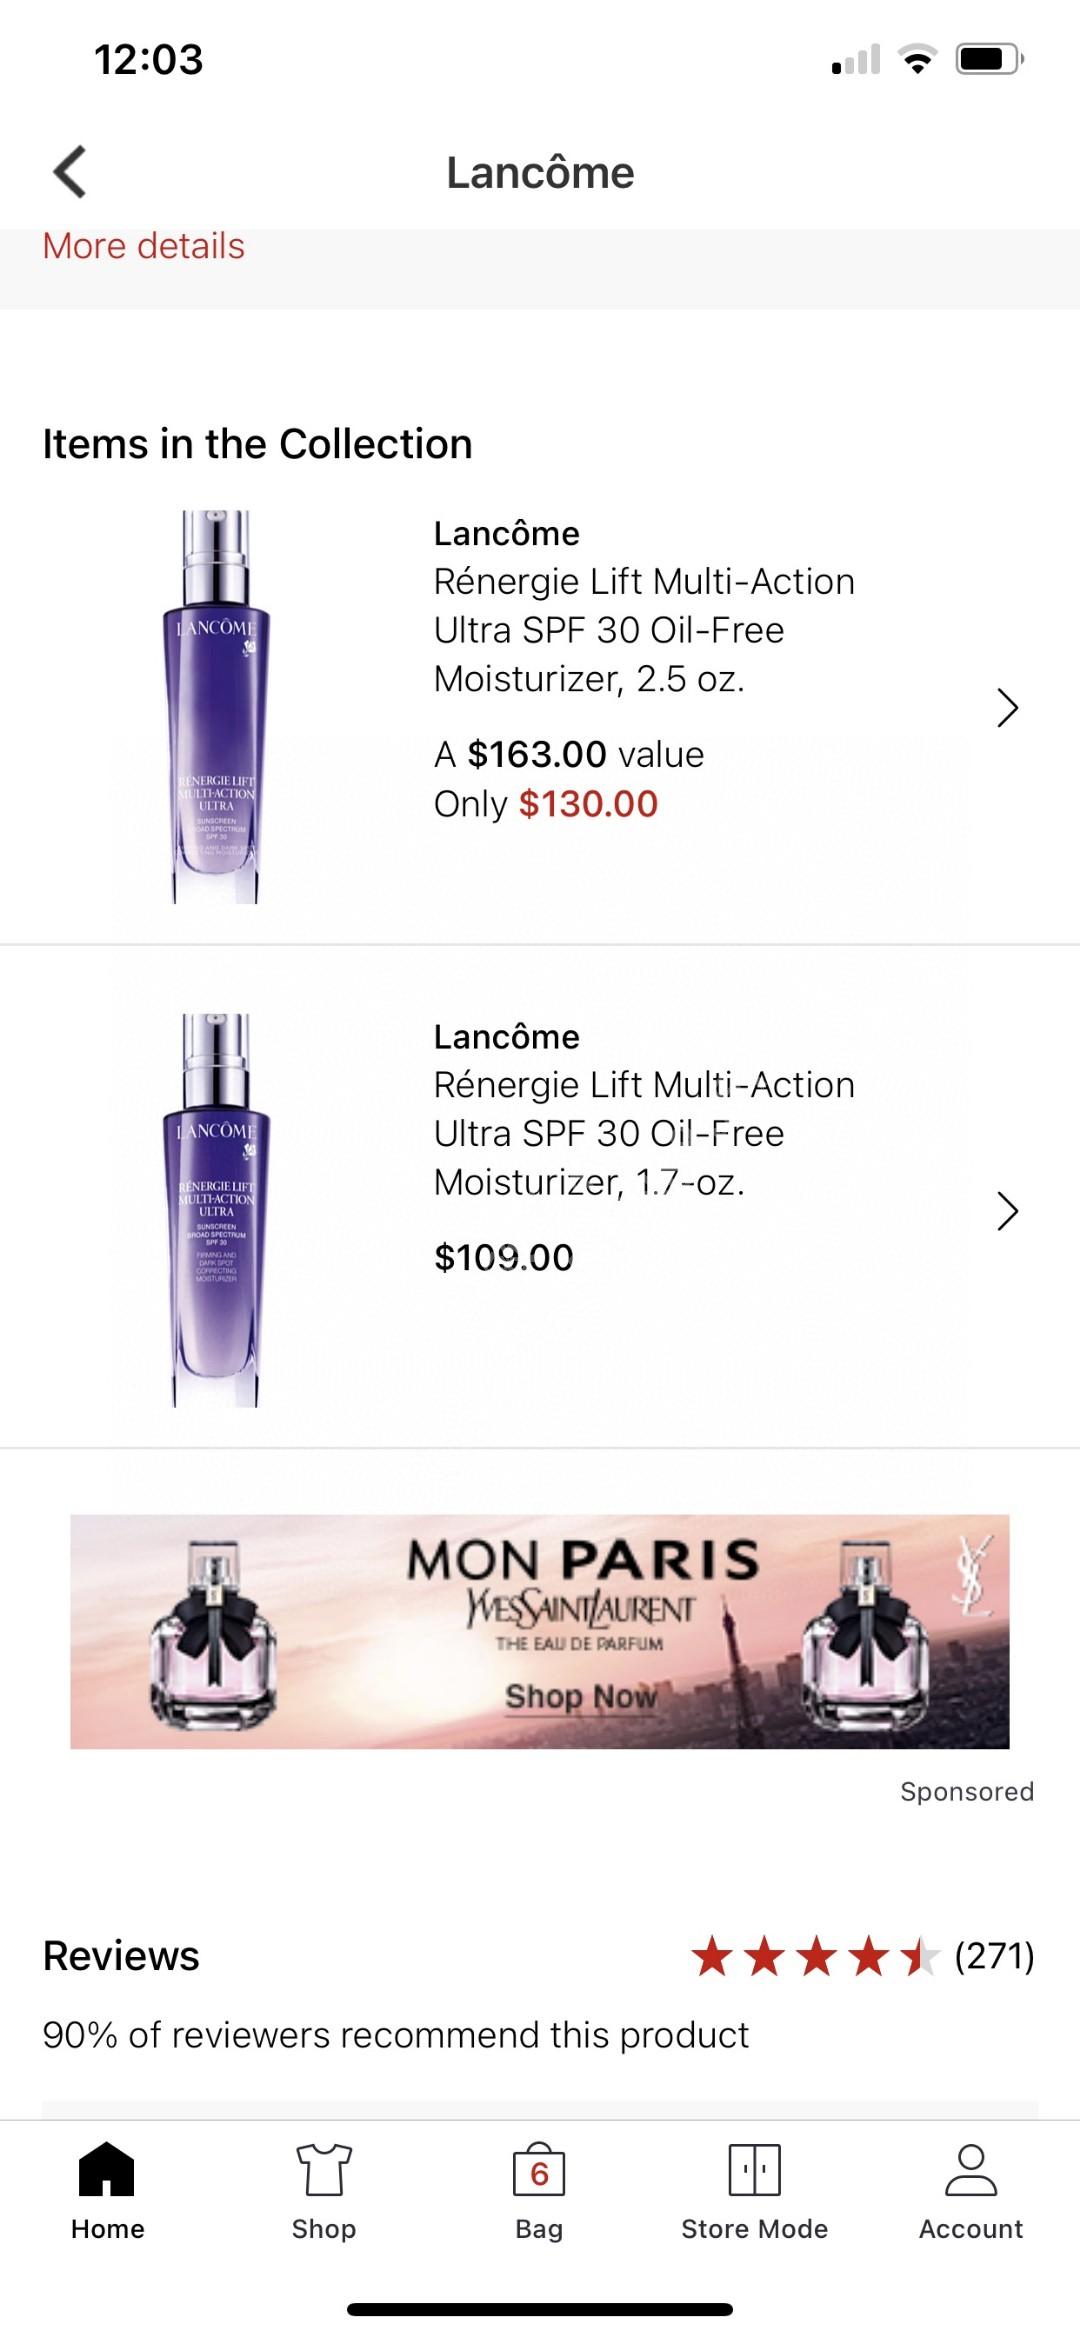
Task: Tap the Wi-Fi status icon
Action: tap(917, 59)
